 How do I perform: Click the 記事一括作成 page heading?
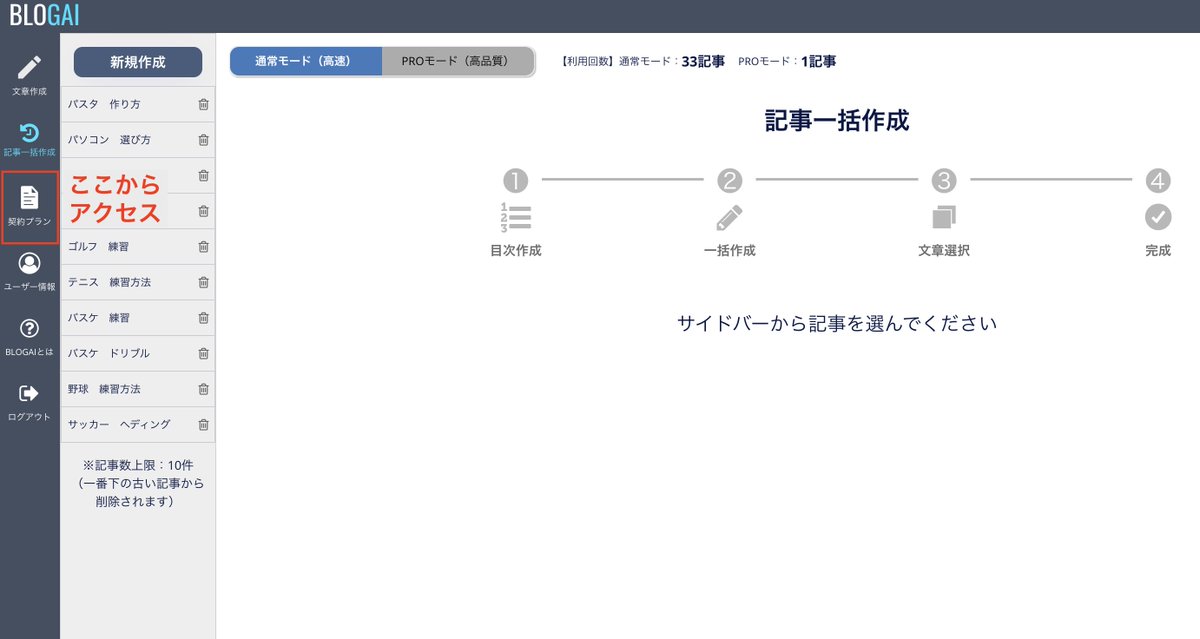(837, 121)
